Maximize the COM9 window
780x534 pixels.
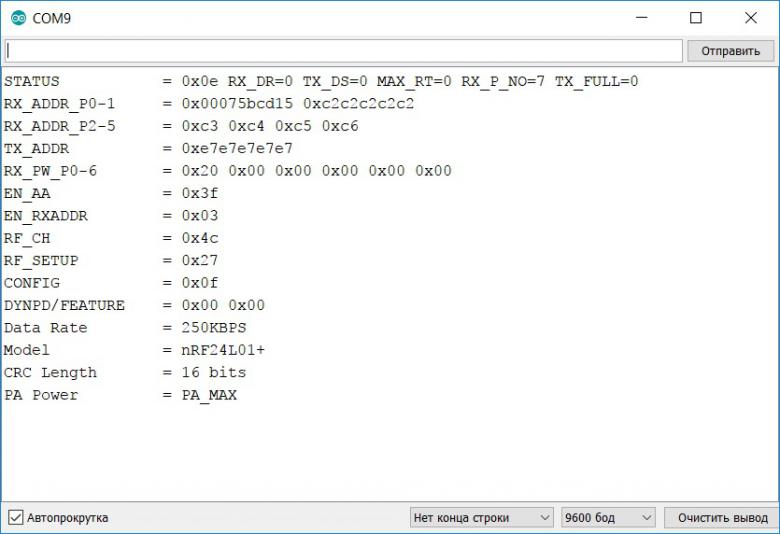pos(696,18)
